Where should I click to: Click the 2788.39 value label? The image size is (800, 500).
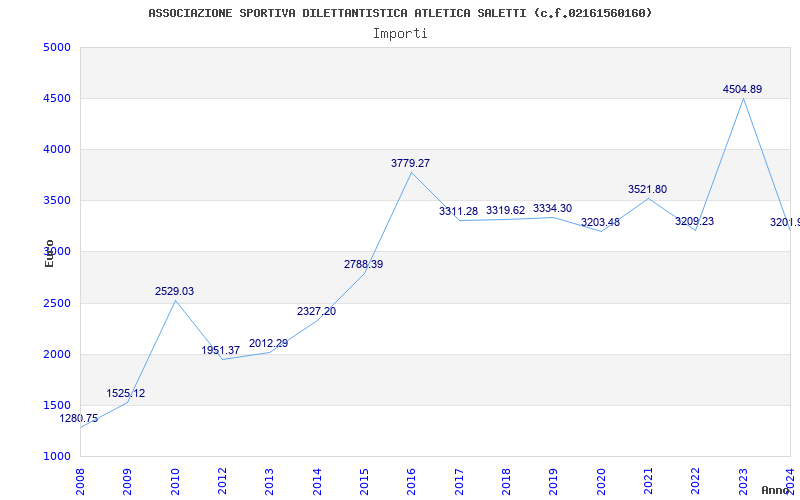coord(363,265)
